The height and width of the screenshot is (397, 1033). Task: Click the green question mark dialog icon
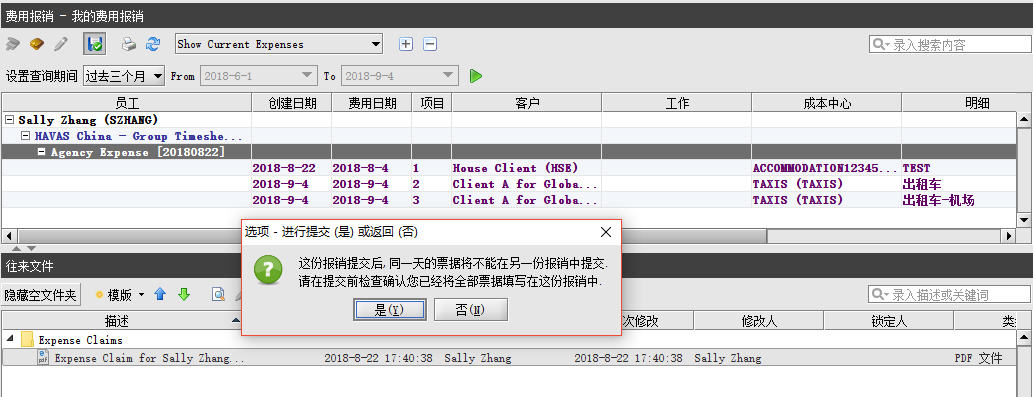tap(269, 270)
